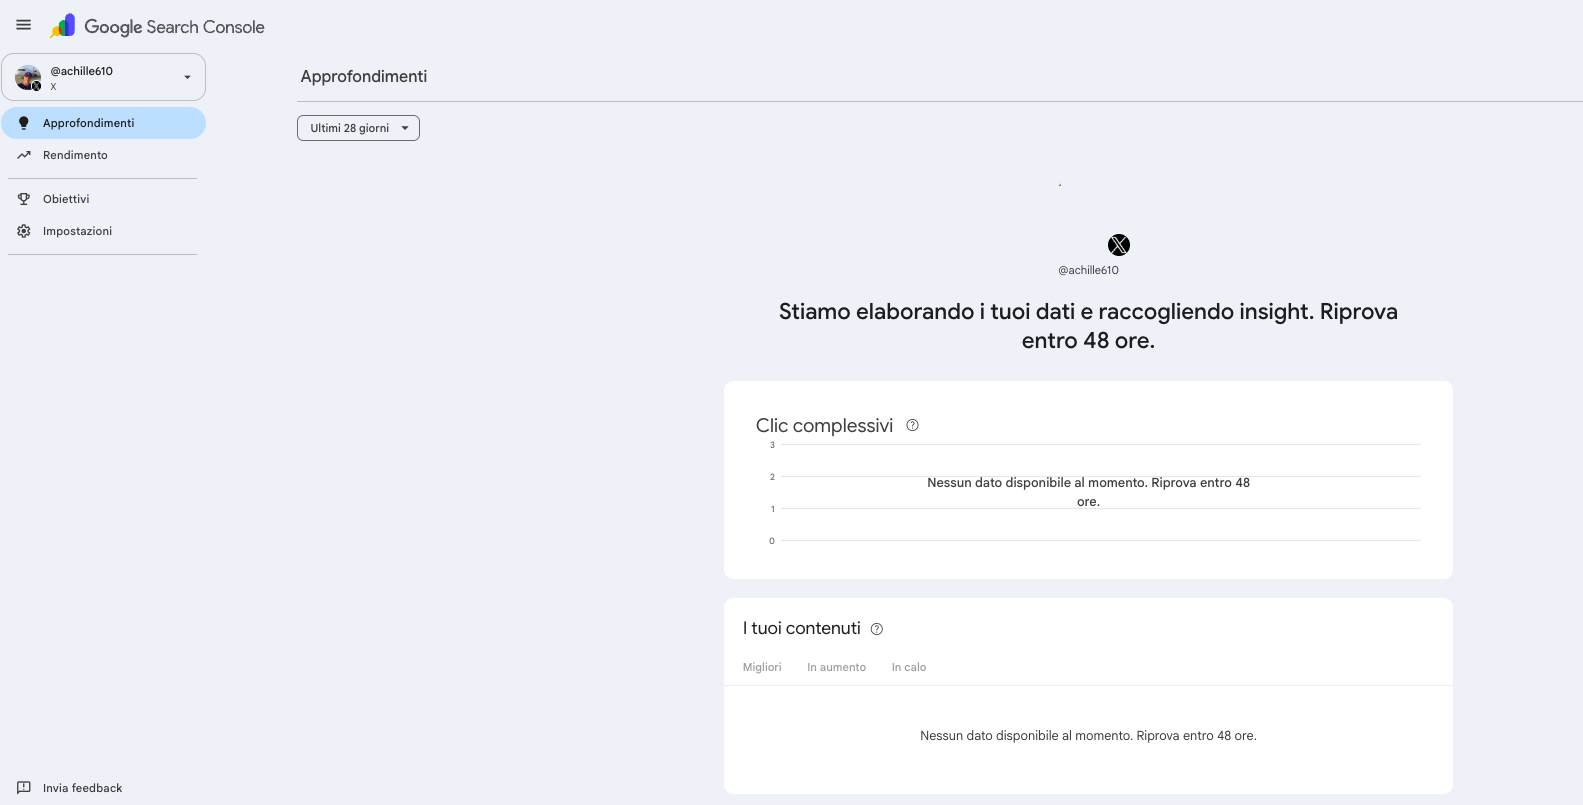Open the Rendimento sidebar item
The width and height of the screenshot is (1583, 805).
click(x=104, y=155)
